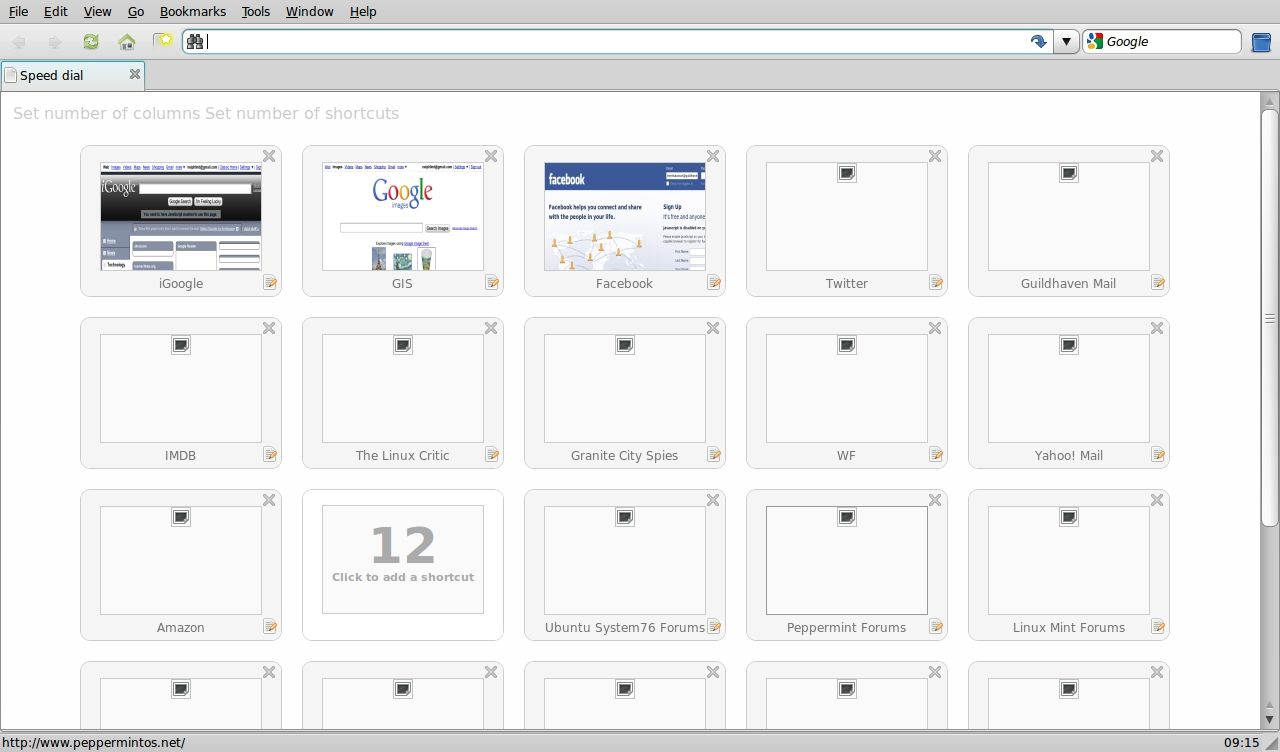Open the File menu

point(18,11)
